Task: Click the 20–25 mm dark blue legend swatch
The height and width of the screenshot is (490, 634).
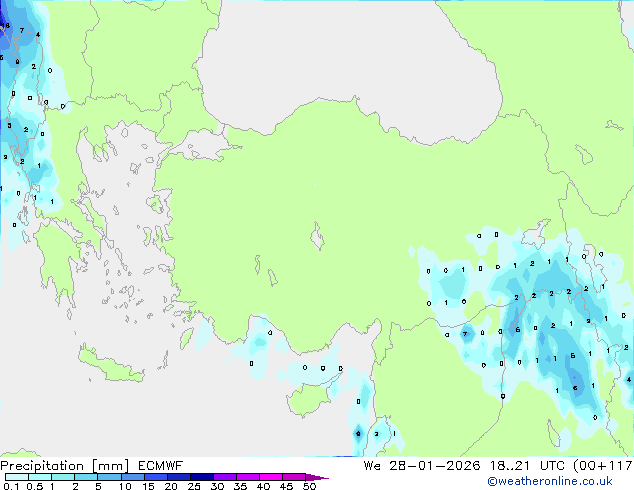Action: [x=179, y=477]
